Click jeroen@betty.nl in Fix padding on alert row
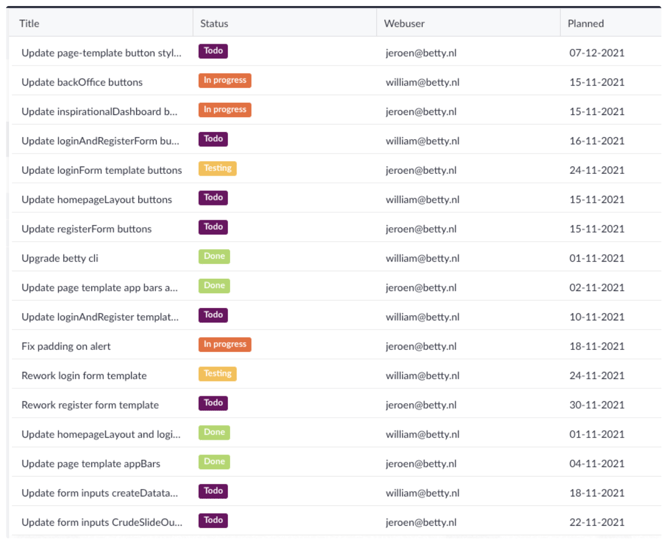 [421, 346]
